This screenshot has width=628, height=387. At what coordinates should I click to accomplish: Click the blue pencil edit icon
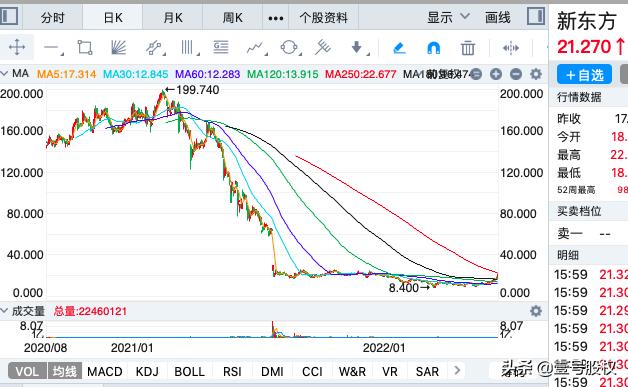click(399, 48)
